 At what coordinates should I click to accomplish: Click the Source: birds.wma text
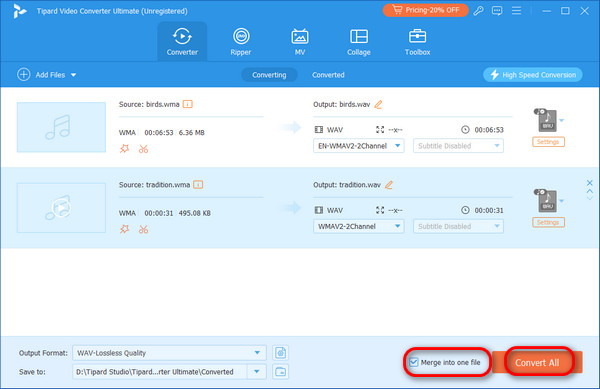point(149,104)
